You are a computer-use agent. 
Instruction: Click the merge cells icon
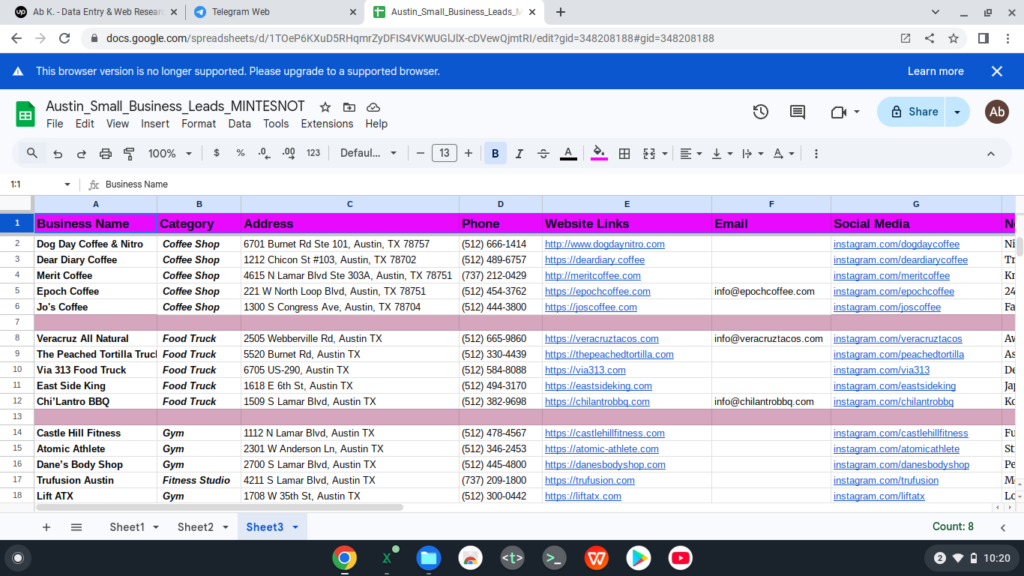pos(648,153)
